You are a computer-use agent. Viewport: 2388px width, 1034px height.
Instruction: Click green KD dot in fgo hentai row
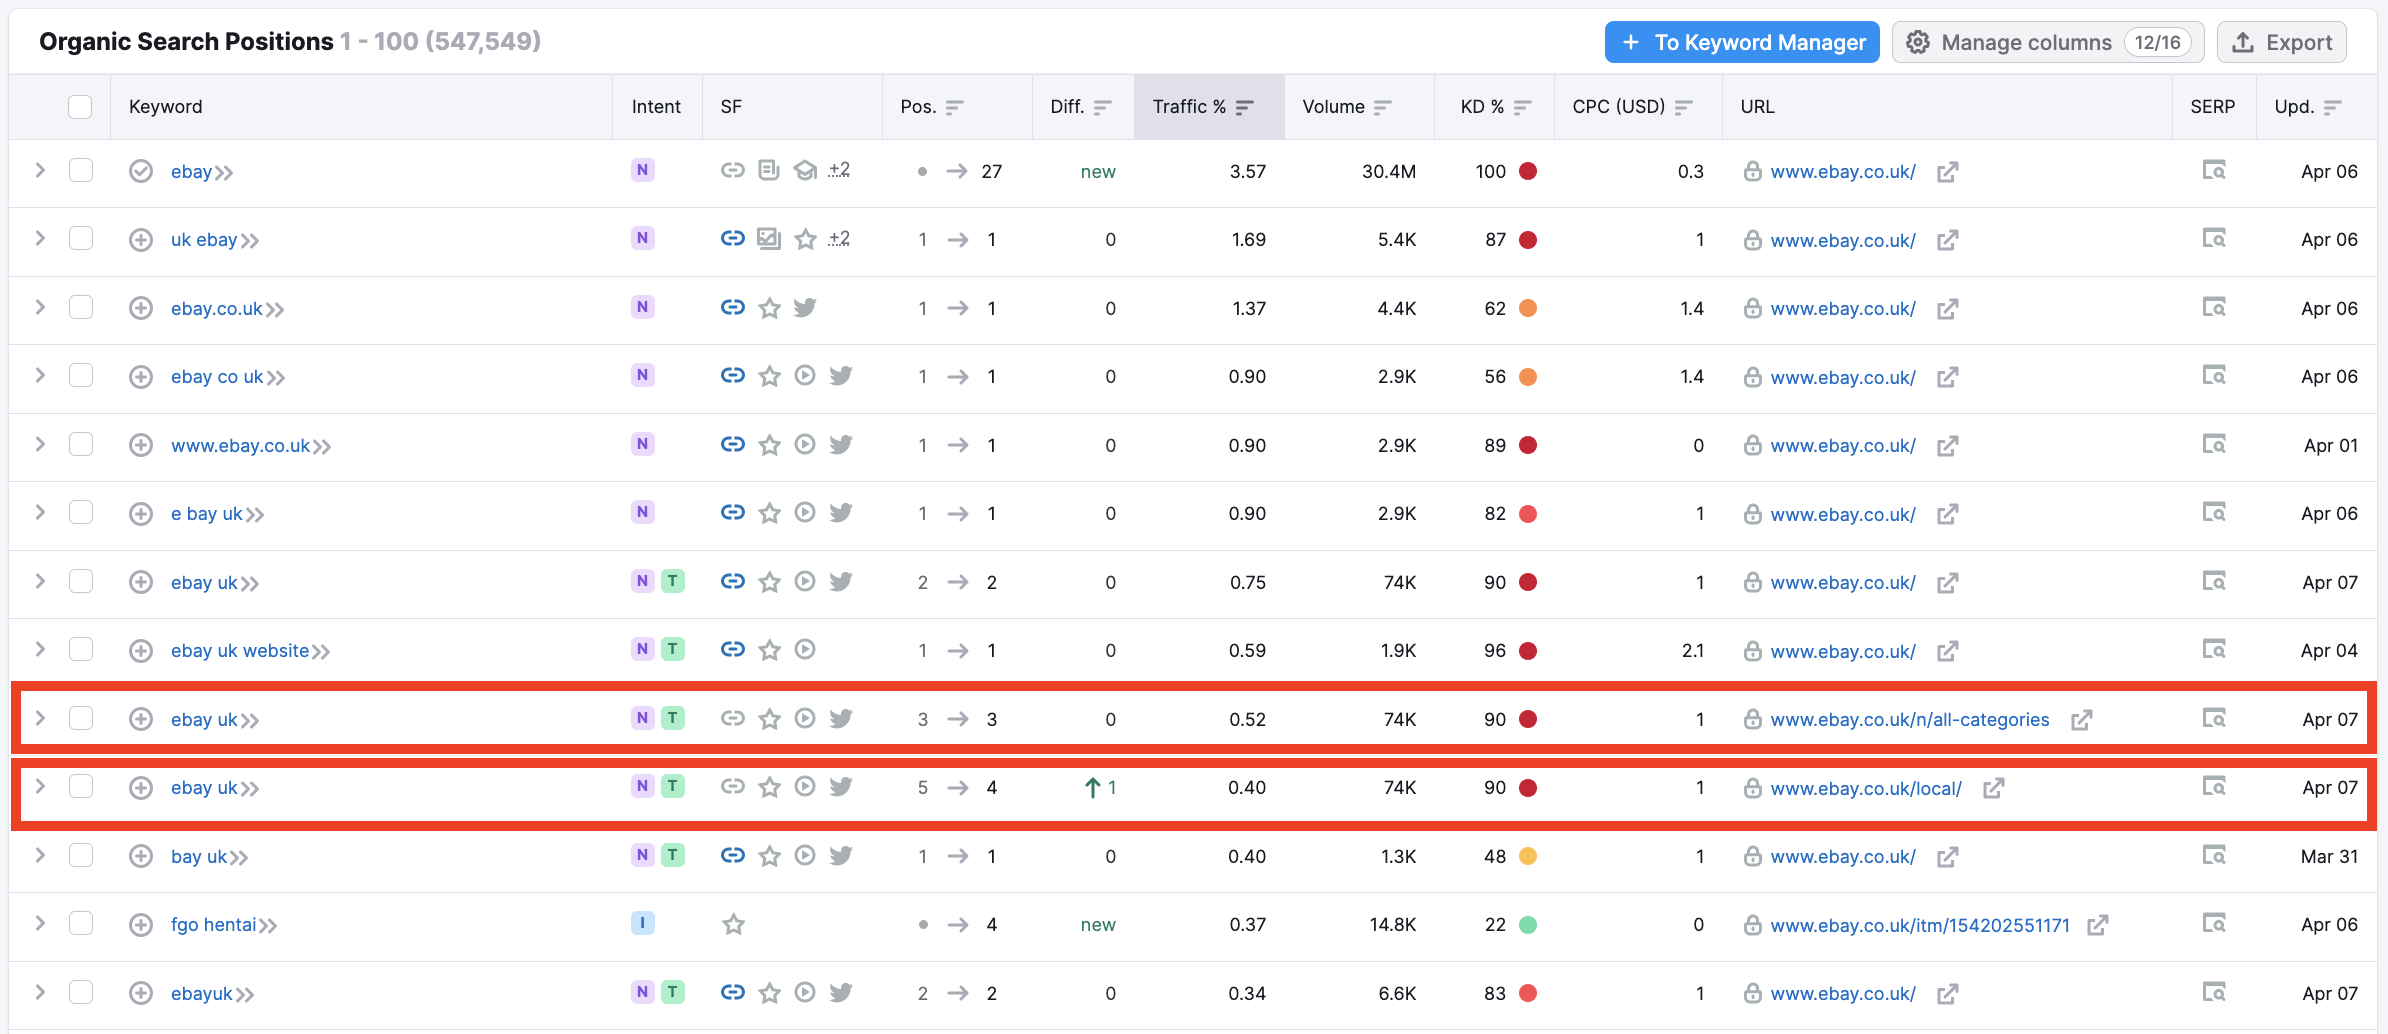pyautogui.click(x=1528, y=925)
